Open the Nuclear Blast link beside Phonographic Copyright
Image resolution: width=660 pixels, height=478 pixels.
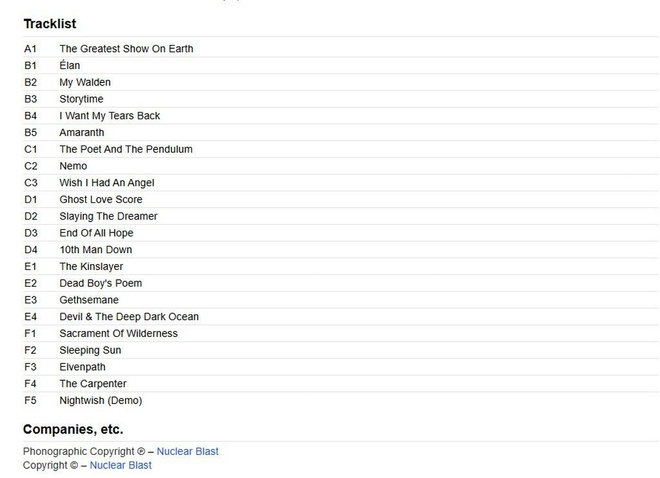coord(187,451)
